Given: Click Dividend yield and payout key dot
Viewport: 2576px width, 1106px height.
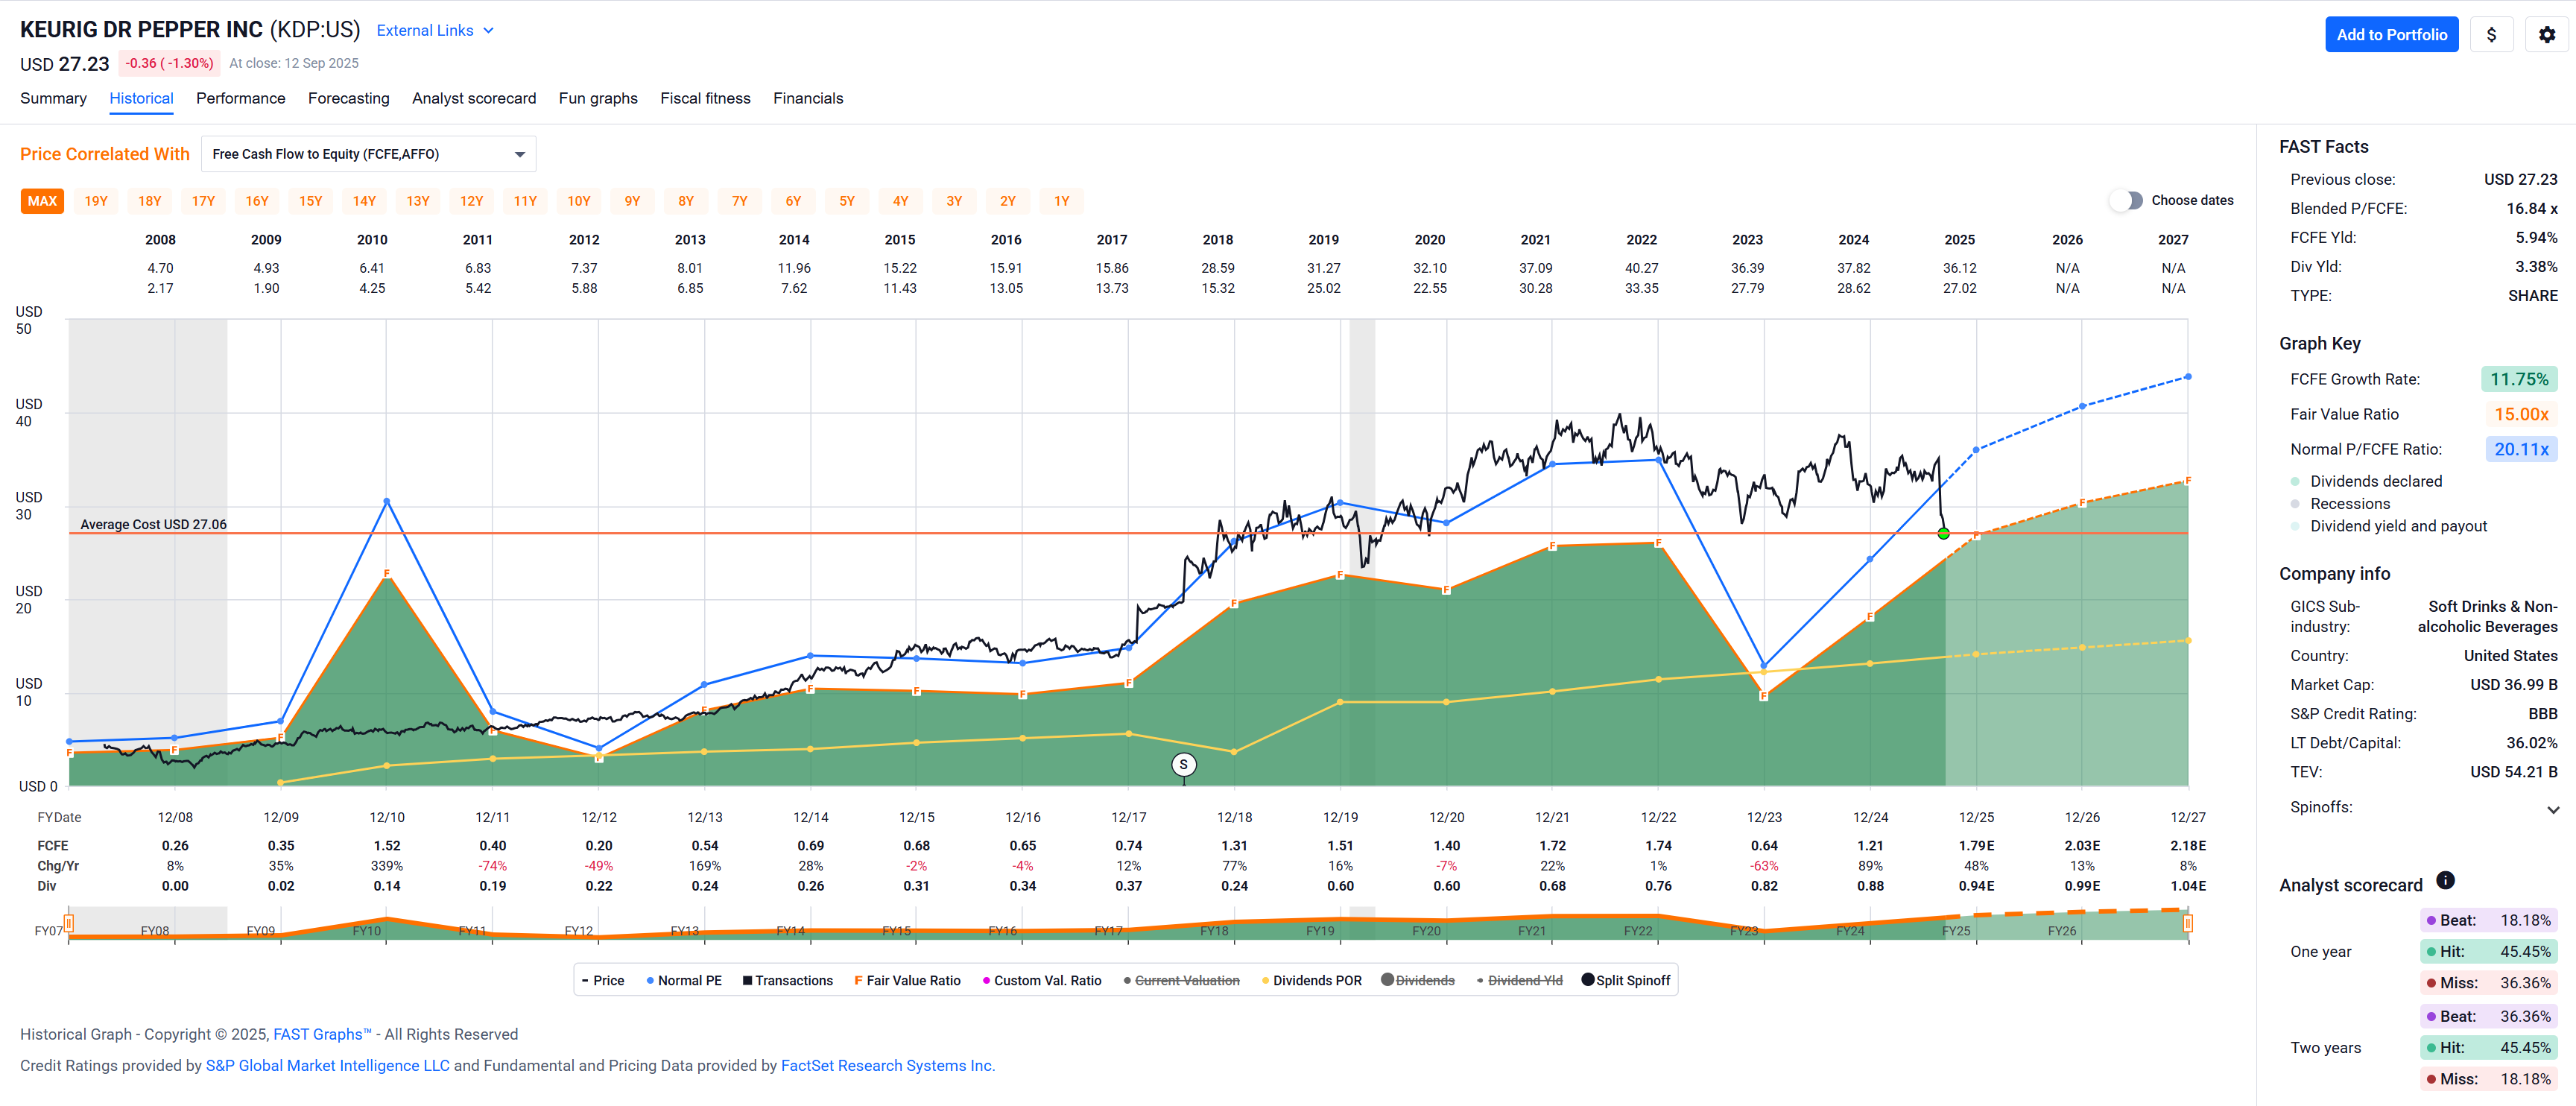Looking at the screenshot, I should click(x=2295, y=526).
